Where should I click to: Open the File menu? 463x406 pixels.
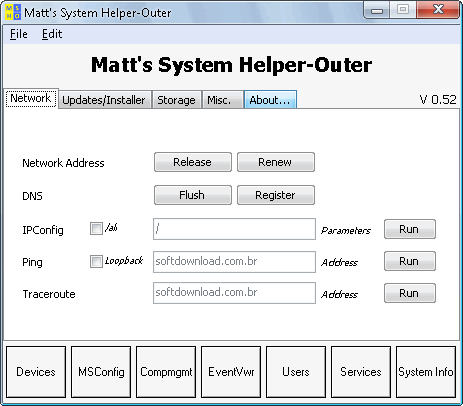point(19,34)
